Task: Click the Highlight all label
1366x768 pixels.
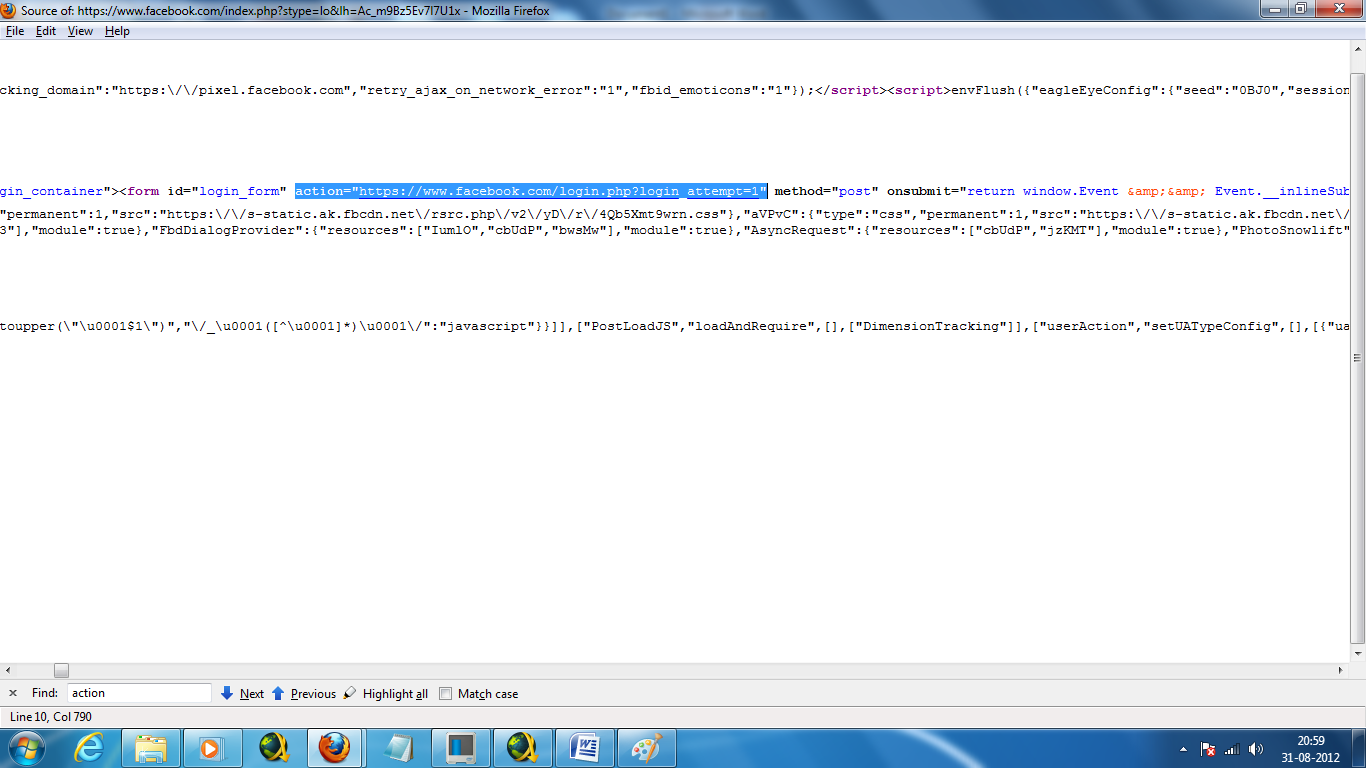Action: click(x=395, y=694)
